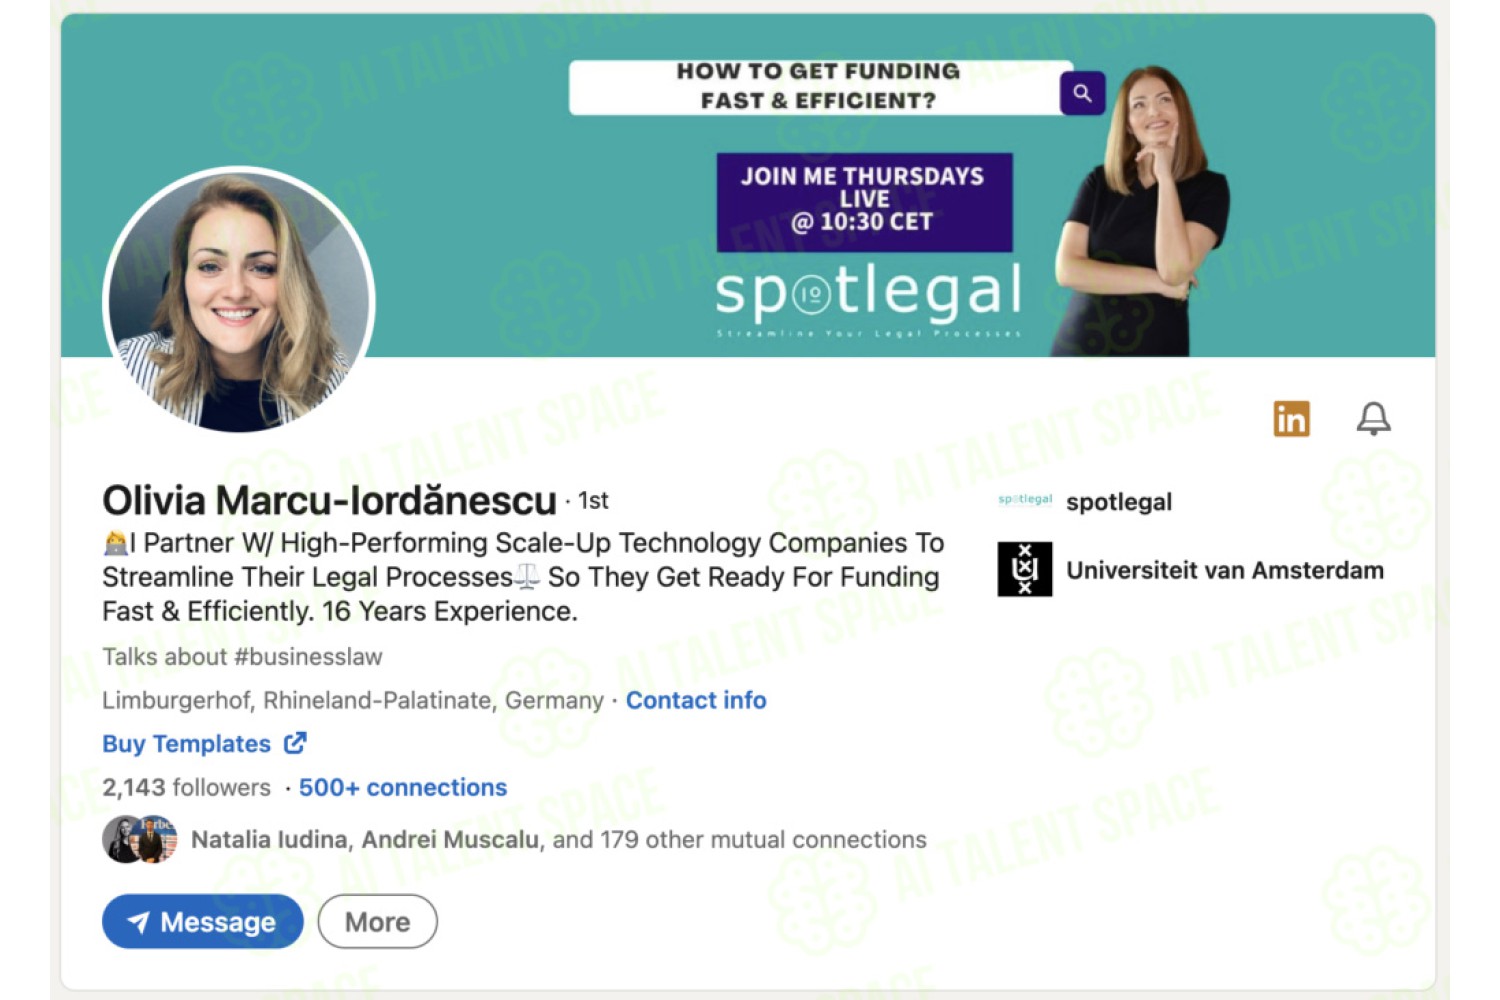Click the LinkedIn premium badge icon

tap(1291, 419)
